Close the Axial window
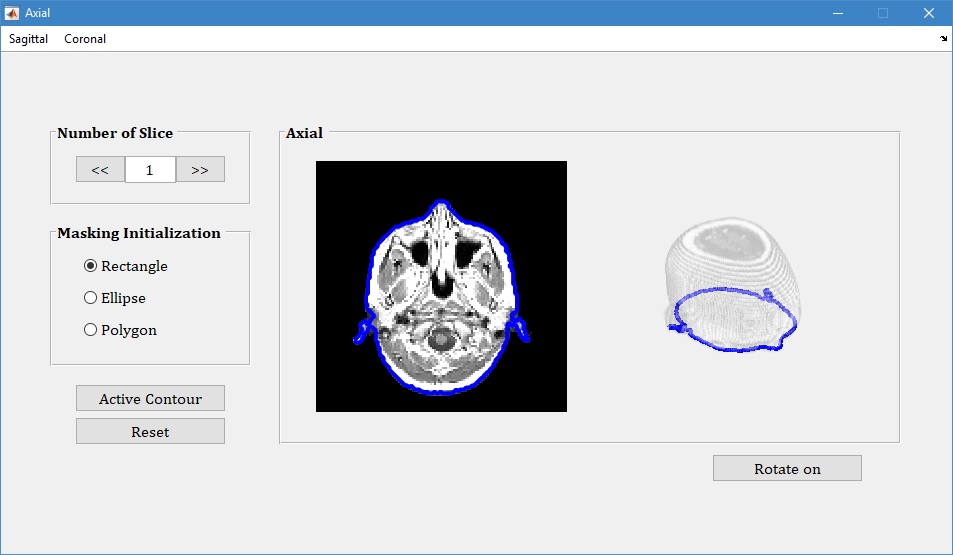Viewport: 953px width, 555px height. [929, 13]
